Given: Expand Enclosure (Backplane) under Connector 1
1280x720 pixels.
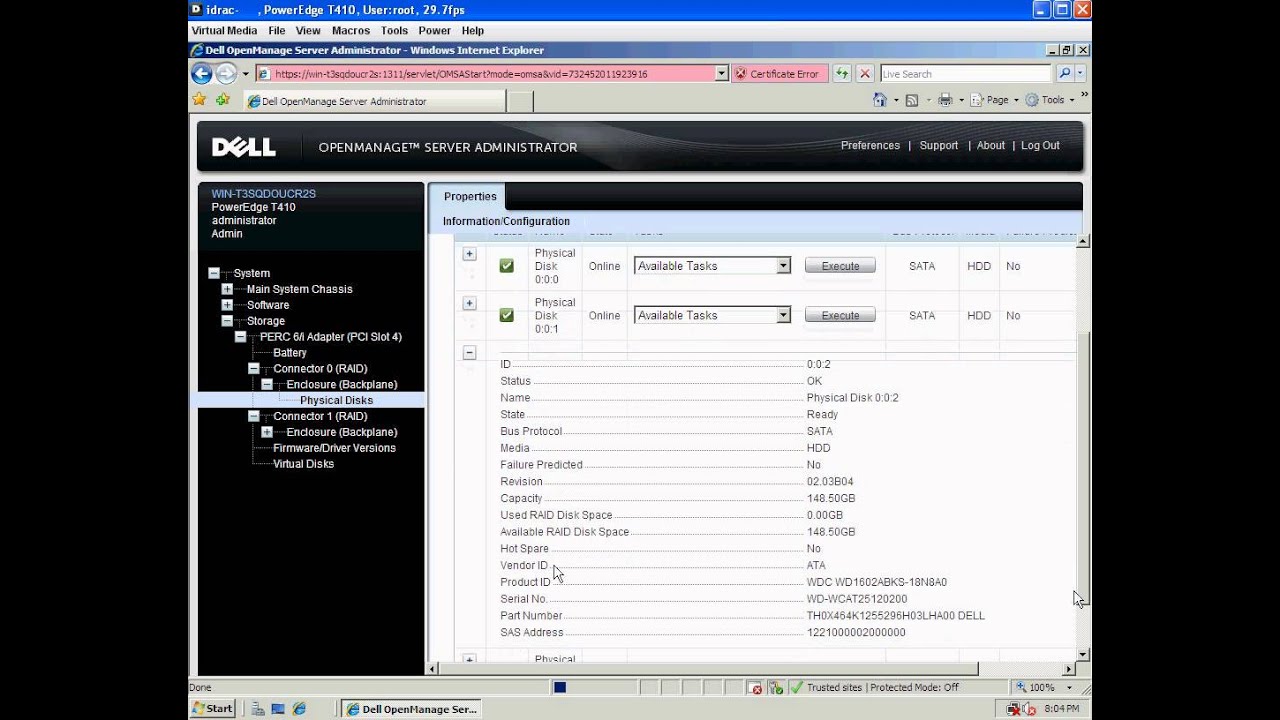Looking at the screenshot, I should 267,432.
